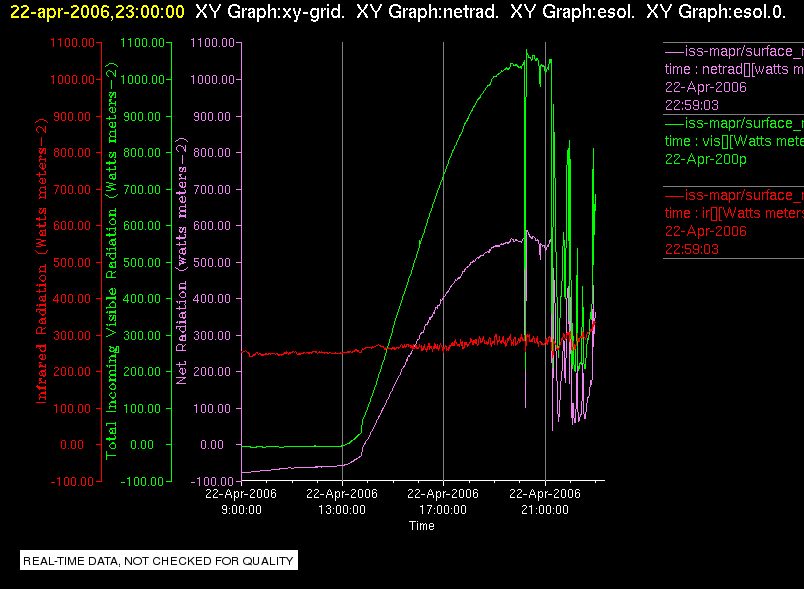Viewport: 804px width, 589px height.
Task: Click the magenta axis 1100.00 tick label
Action: tap(212, 43)
